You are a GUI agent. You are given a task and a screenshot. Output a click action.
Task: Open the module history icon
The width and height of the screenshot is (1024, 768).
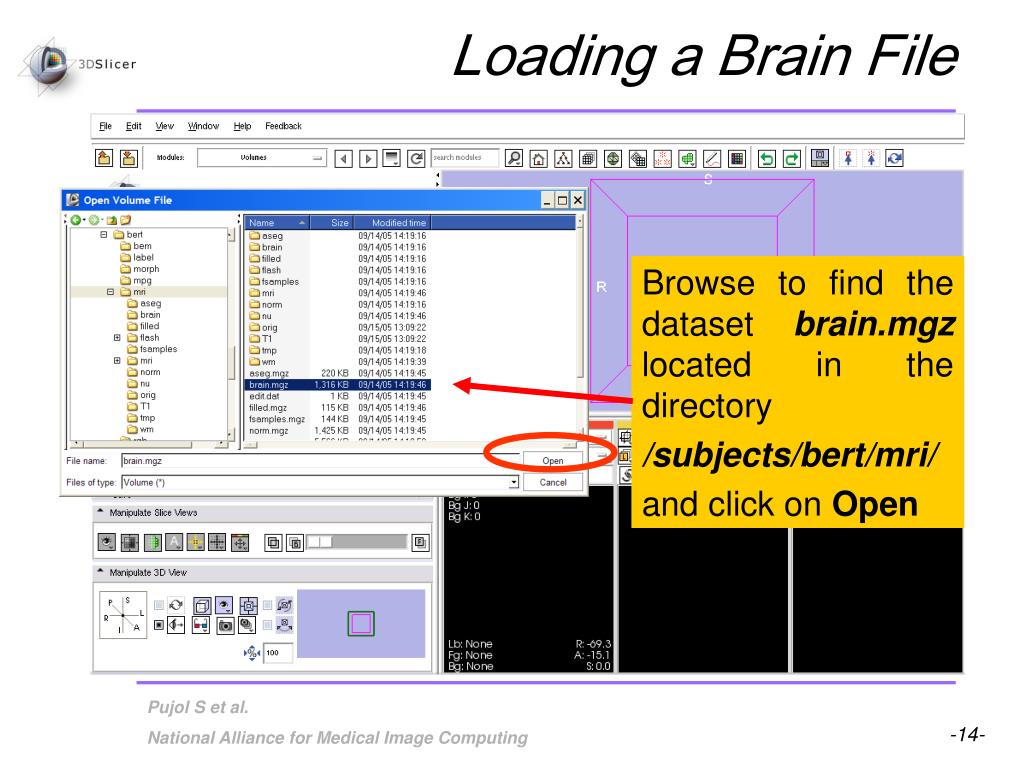[391, 158]
